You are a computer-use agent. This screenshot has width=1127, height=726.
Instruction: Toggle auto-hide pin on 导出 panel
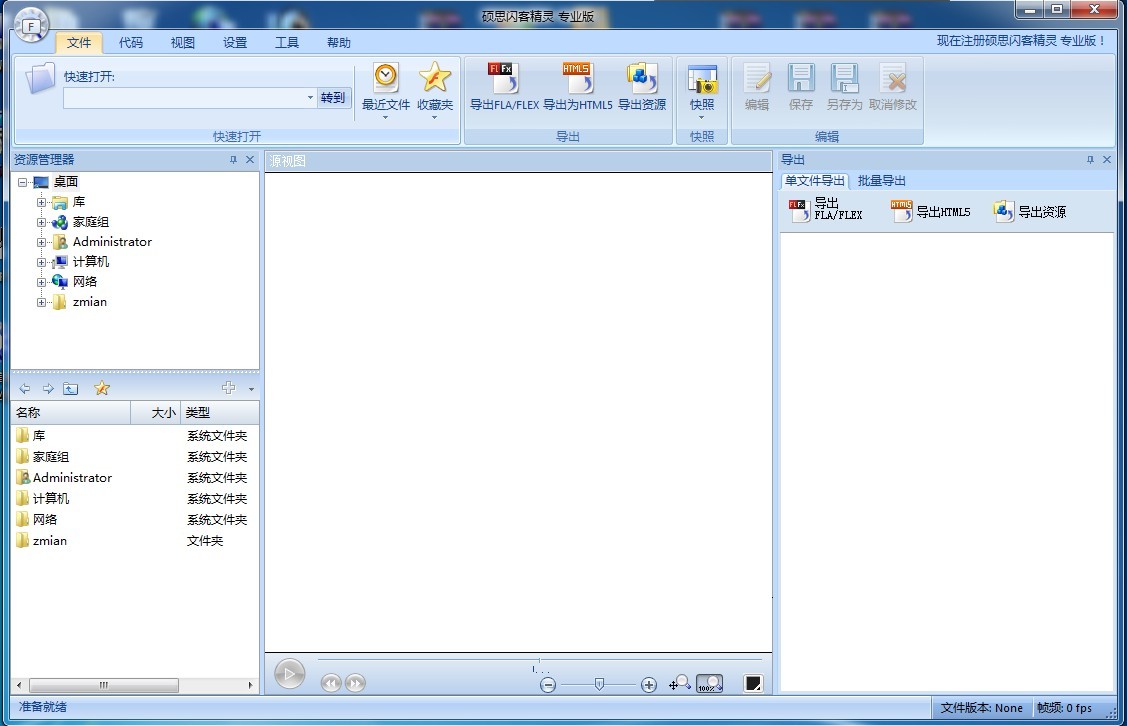coord(1090,160)
